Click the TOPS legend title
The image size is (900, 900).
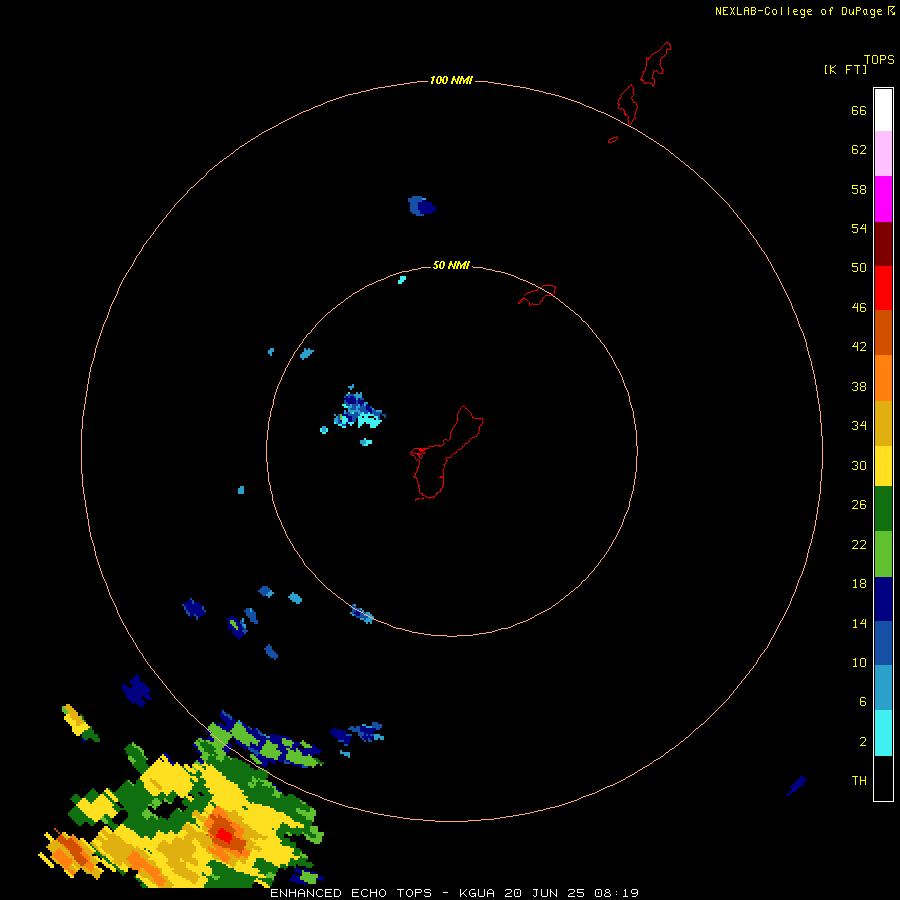pos(879,59)
